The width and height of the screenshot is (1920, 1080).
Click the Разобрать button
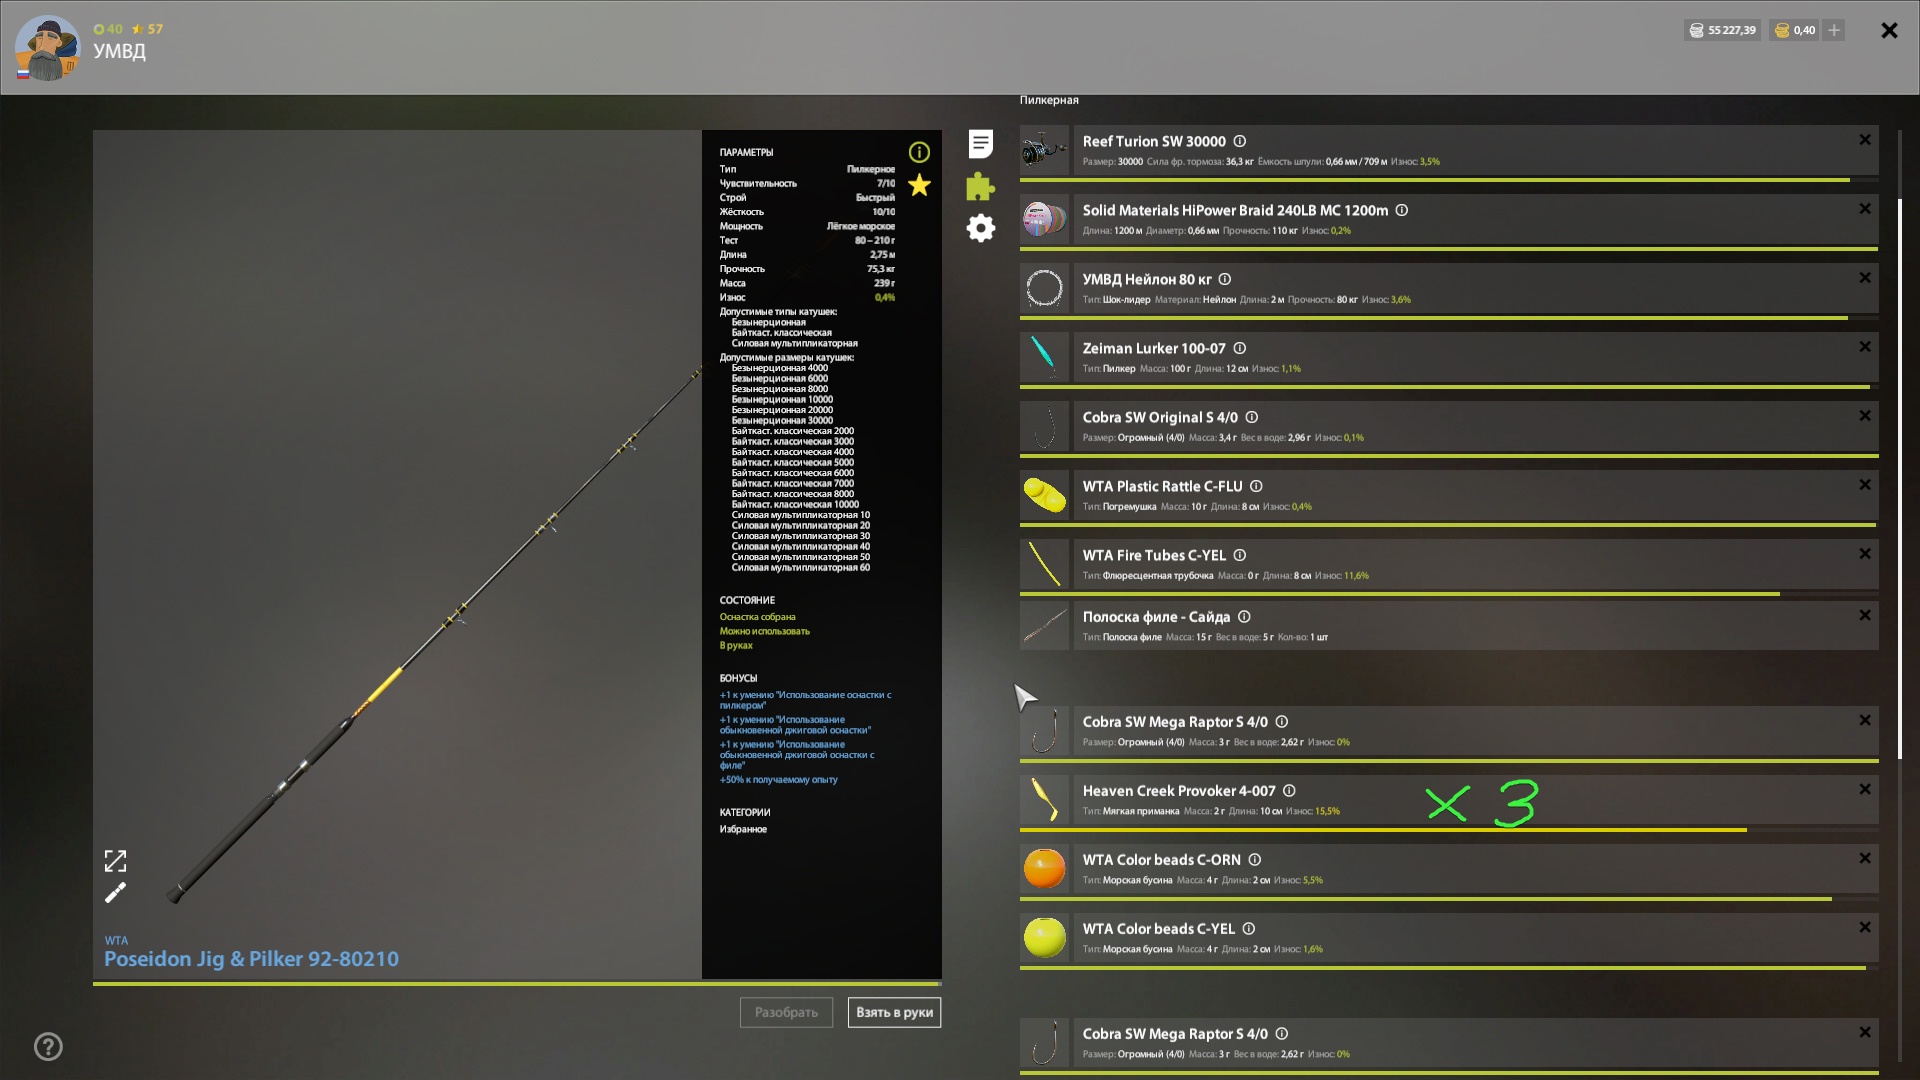click(786, 1013)
